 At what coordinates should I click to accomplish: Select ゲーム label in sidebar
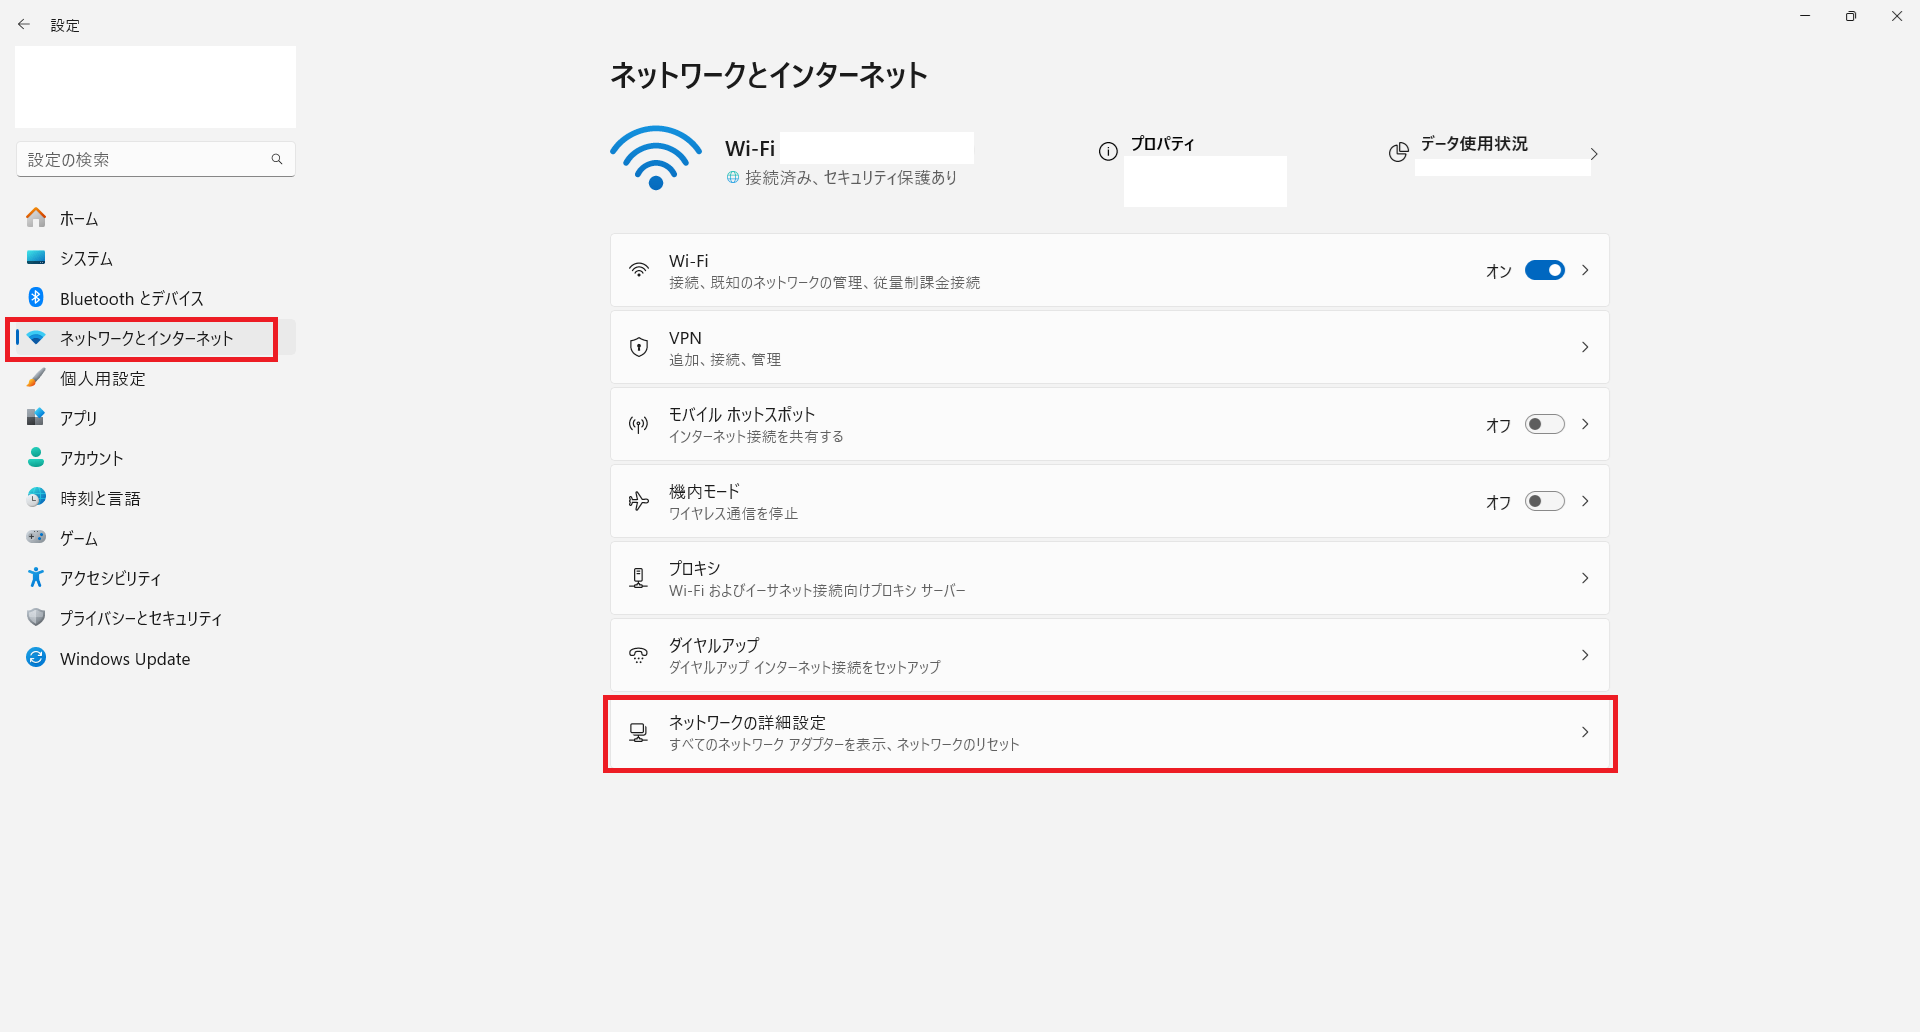click(x=79, y=538)
